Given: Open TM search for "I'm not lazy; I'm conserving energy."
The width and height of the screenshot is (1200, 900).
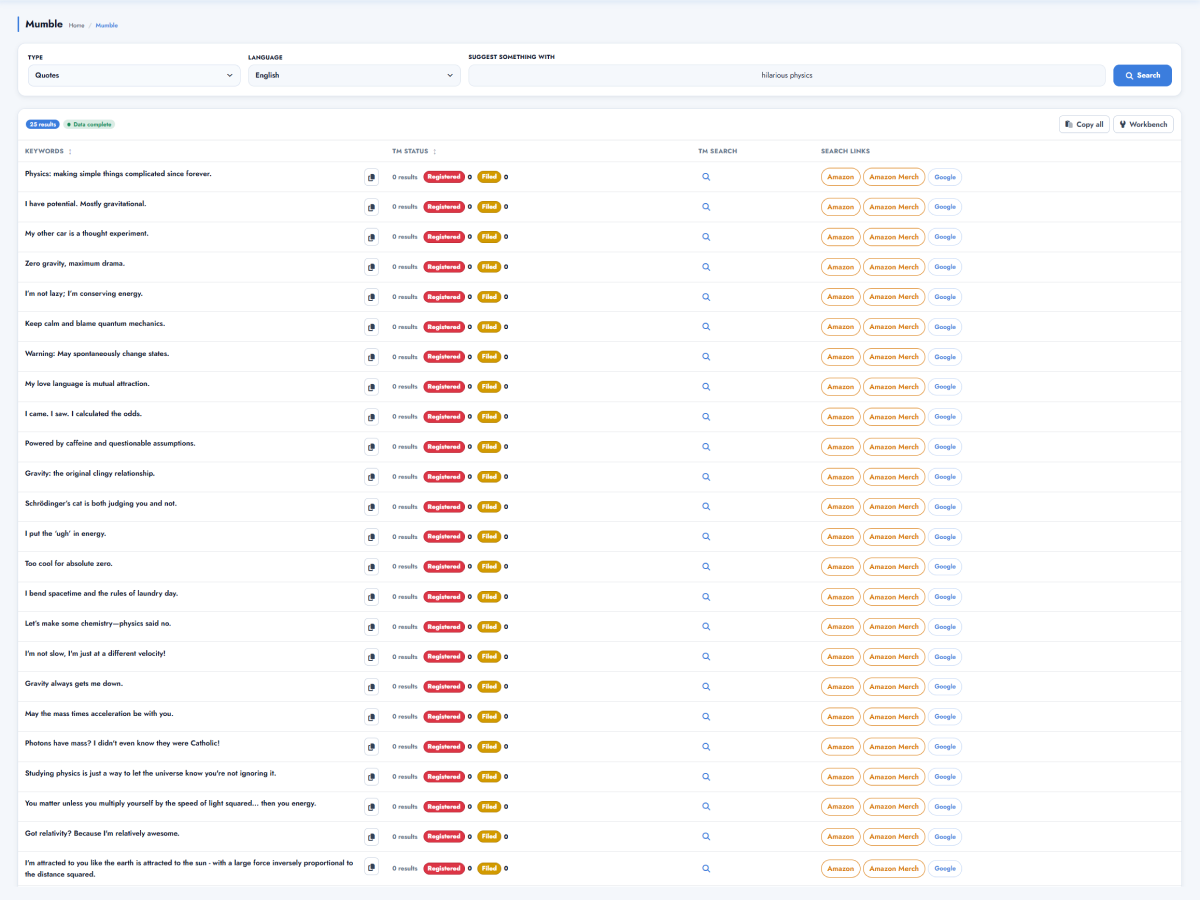Looking at the screenshot, I should pos(706,297).
